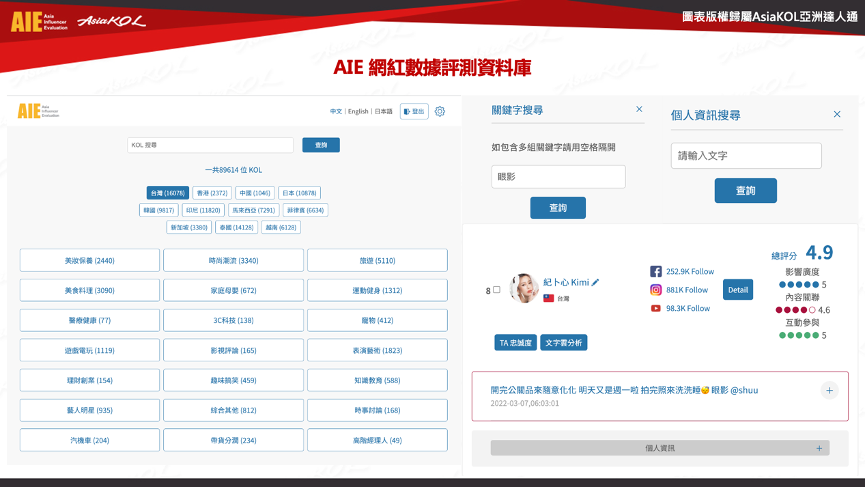This screenshot has width=866, height=487.
Task: Switch language to 日本語
Action: pyautogui.click(x=383, y=112)
